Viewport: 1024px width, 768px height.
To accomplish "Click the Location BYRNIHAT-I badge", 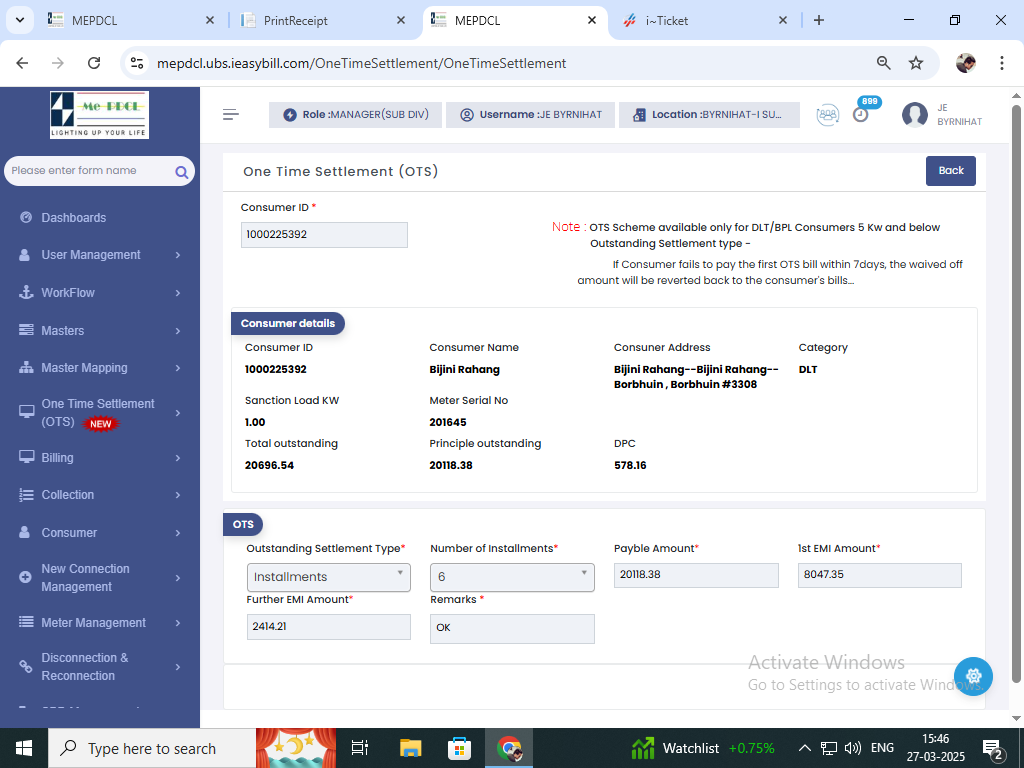I will click(x=709, y=115).
